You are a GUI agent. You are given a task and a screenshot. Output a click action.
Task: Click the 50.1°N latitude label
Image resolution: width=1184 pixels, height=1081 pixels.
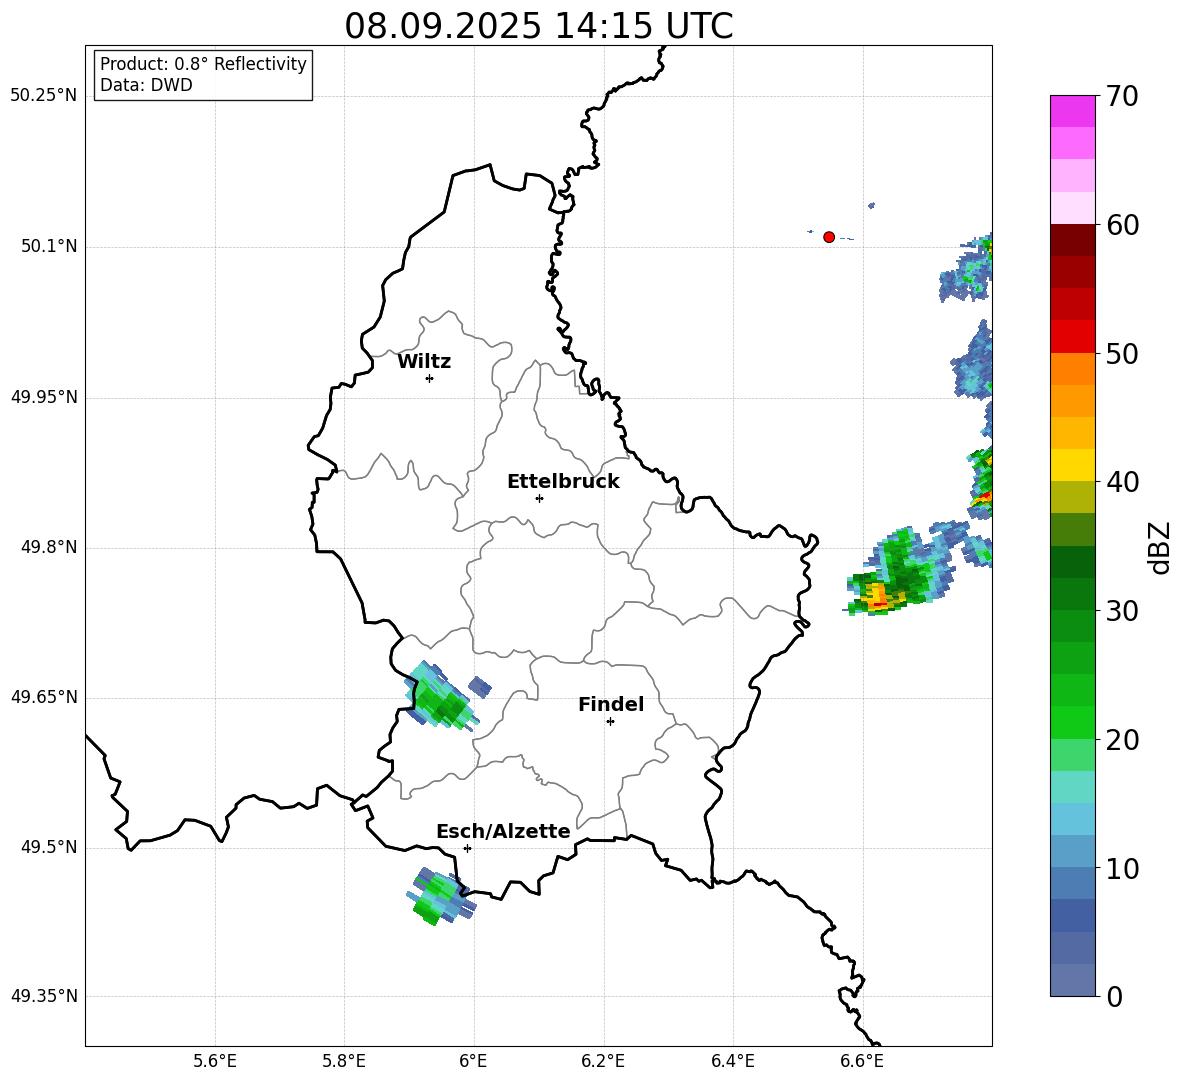click(49, 246)
